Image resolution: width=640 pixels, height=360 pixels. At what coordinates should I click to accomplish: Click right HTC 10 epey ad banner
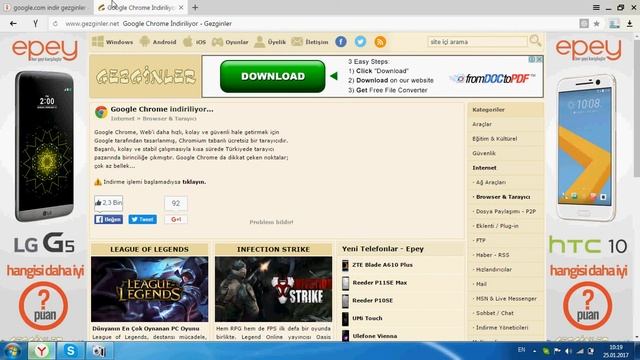pos(589,187)
